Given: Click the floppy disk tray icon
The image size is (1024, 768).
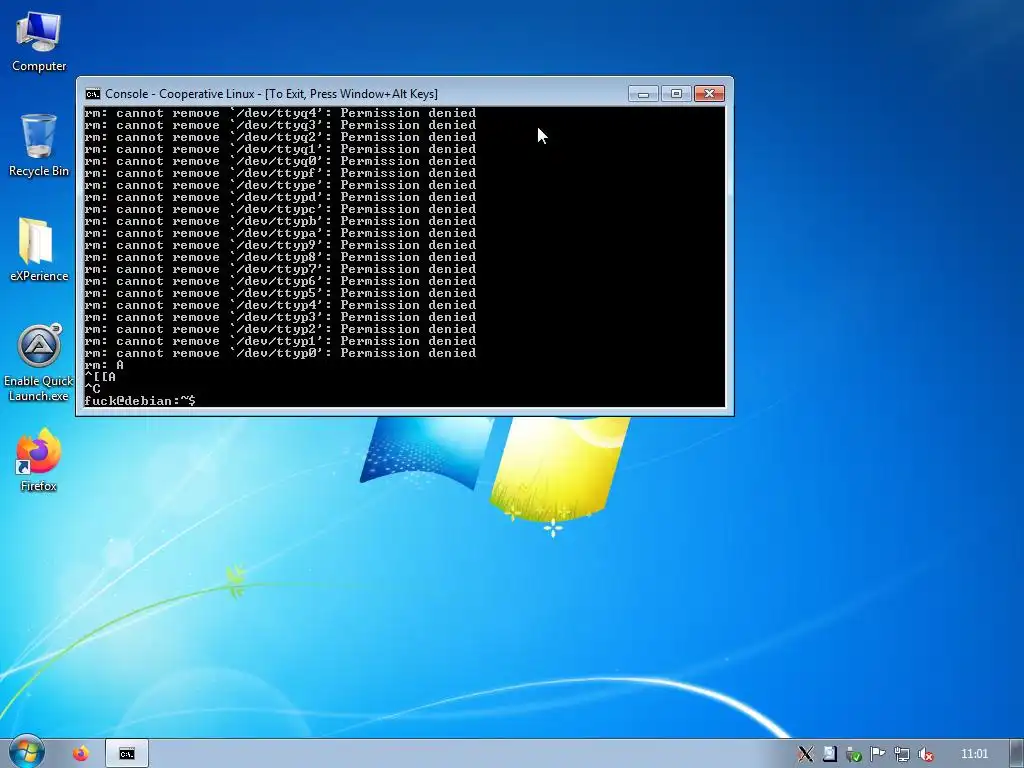Looking at the screenshot, I should click(829, 754).
